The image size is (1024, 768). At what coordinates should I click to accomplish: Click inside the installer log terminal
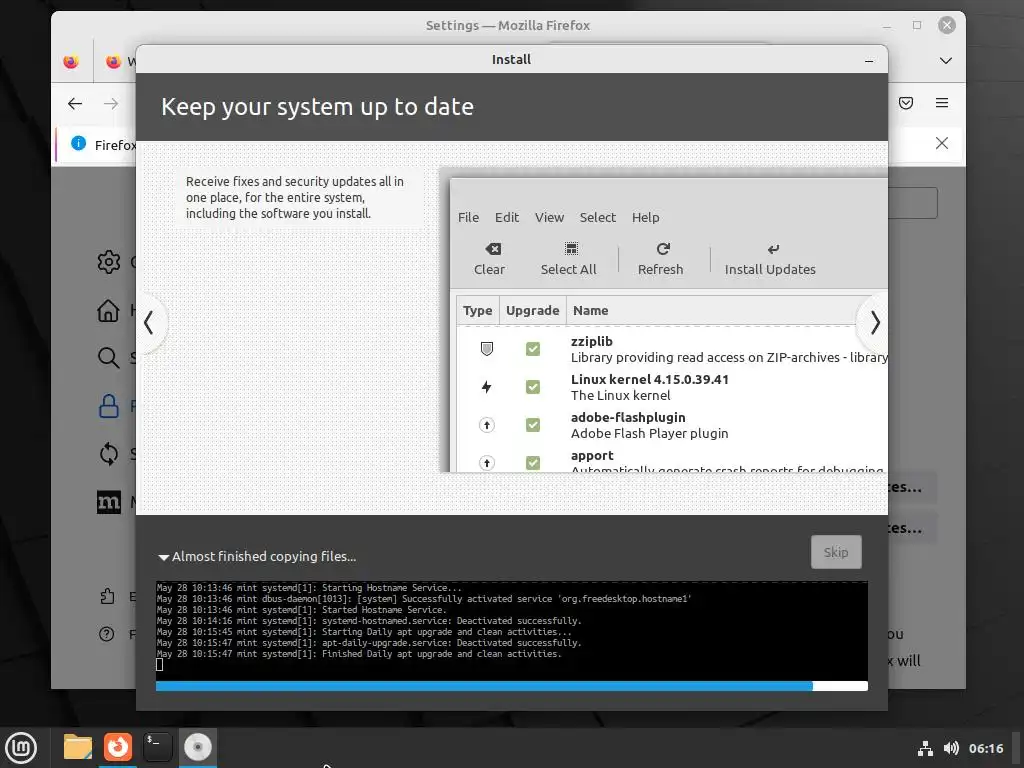coord(511,630)
